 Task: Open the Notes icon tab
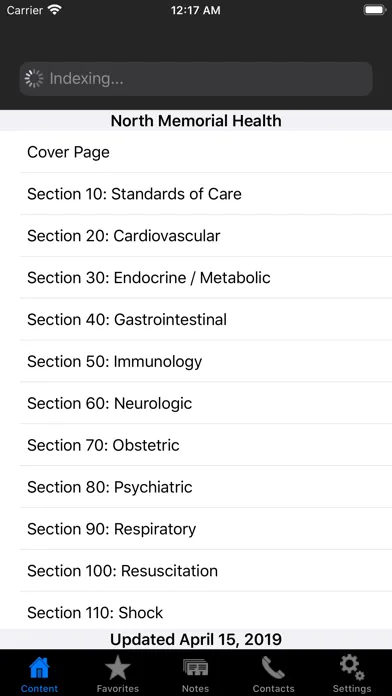(x=195, y=668)
